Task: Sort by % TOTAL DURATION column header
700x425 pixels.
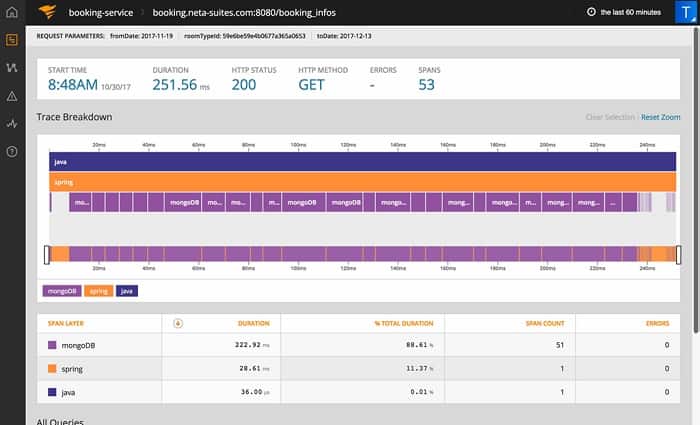Action: click(404, 323)
